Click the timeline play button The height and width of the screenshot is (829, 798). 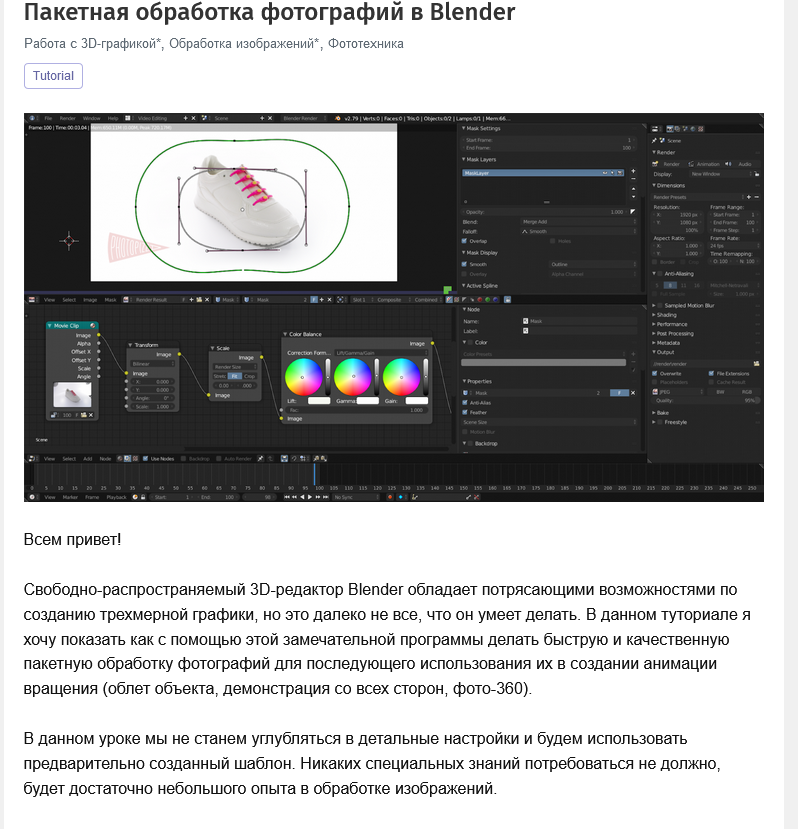[x=309, y=498]
